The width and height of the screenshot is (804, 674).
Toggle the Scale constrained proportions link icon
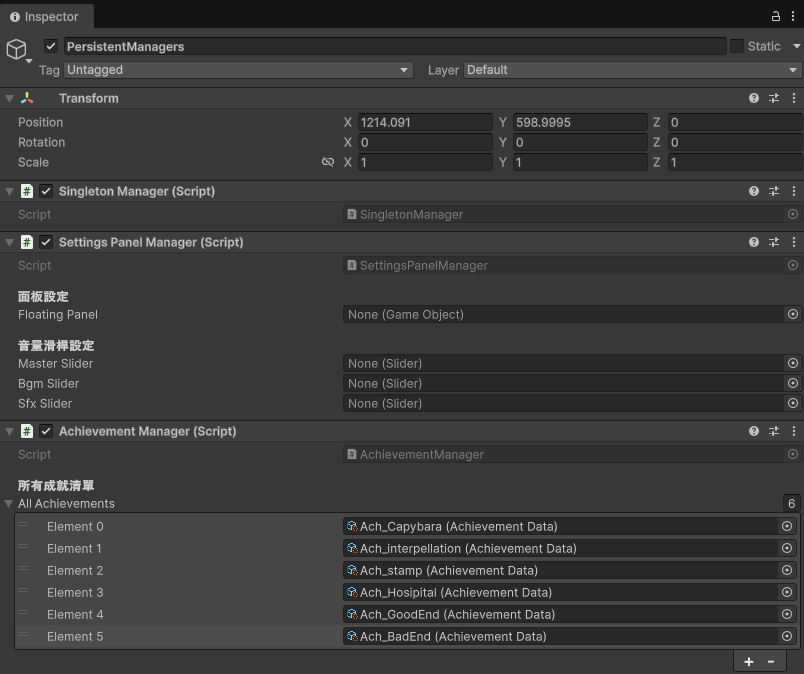point(328,162)
